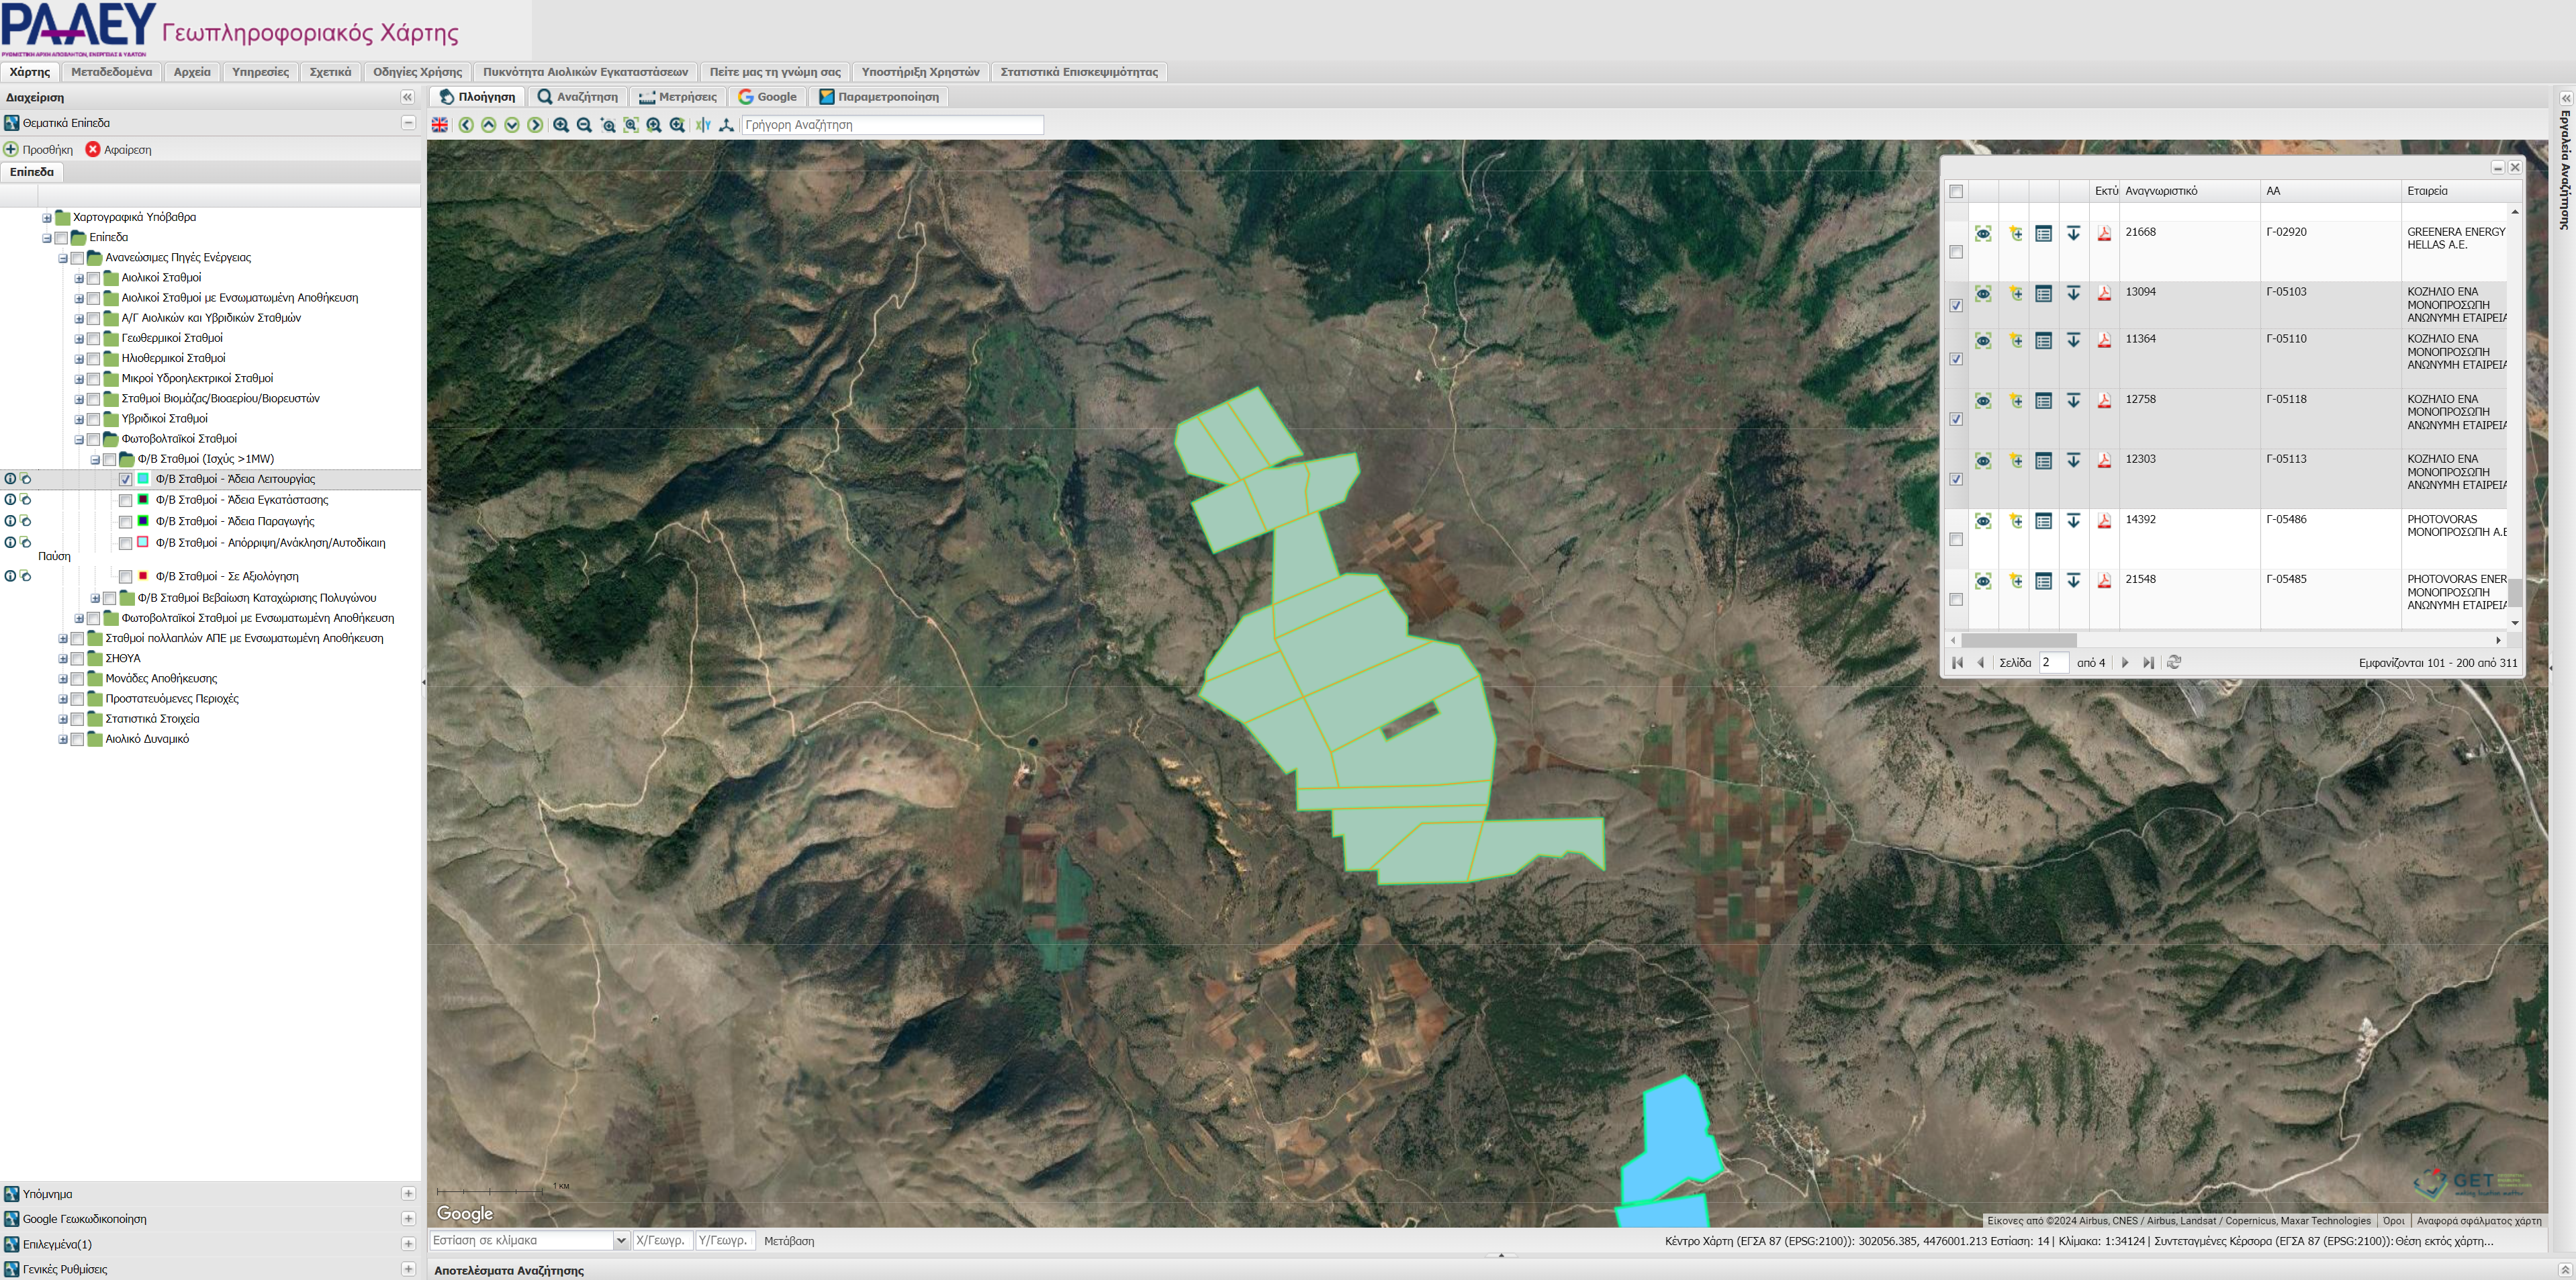The image size is (2576, 1280).
Task: Click the zoom out magnifier icon
Action: [x=584, y=125]
